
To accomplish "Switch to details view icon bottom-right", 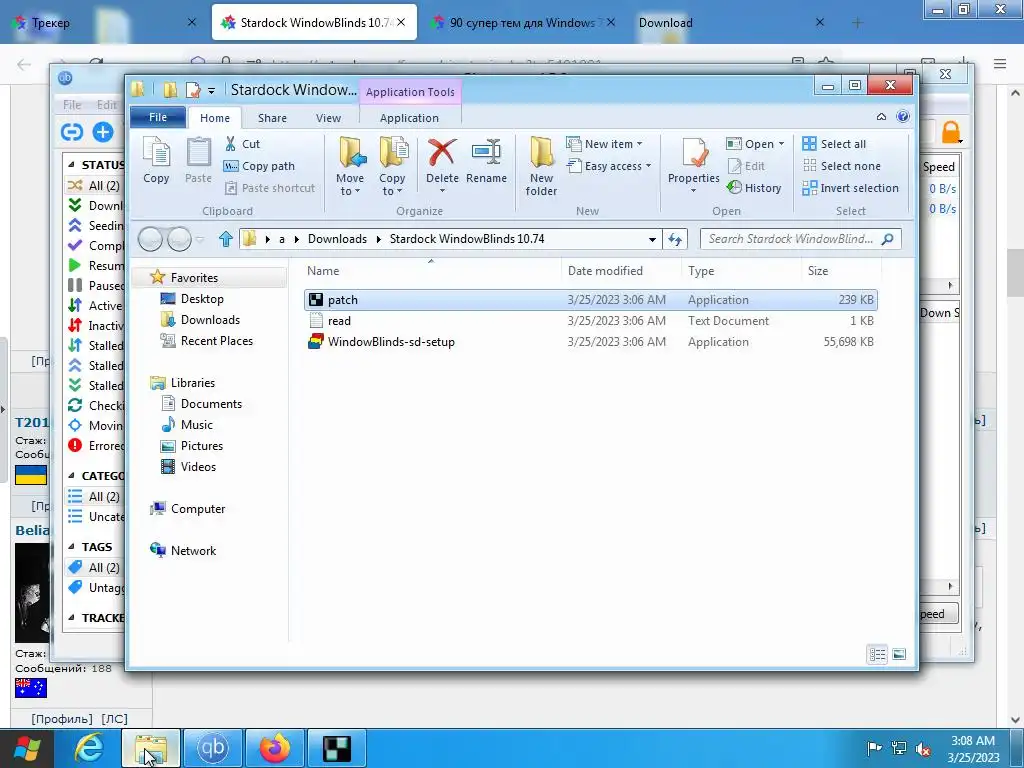I will coord(877,654).
